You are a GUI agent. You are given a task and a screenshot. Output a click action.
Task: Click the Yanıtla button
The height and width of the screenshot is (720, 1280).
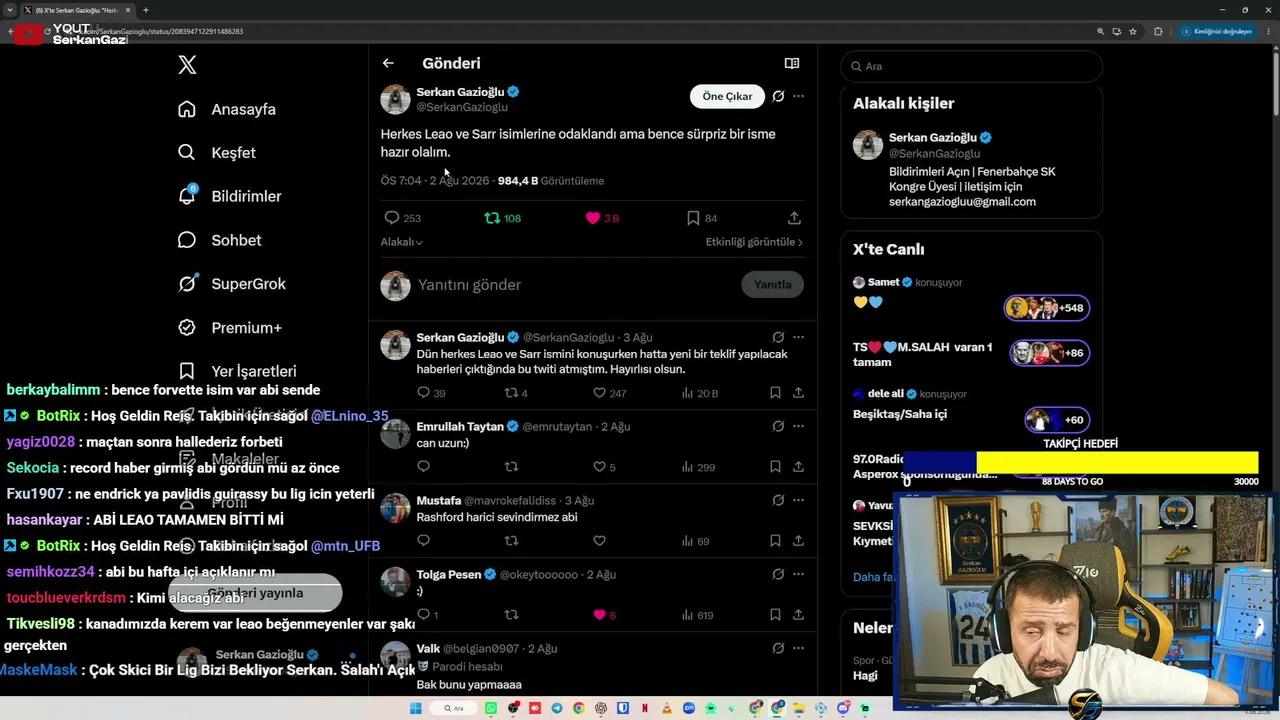point(772,285)
